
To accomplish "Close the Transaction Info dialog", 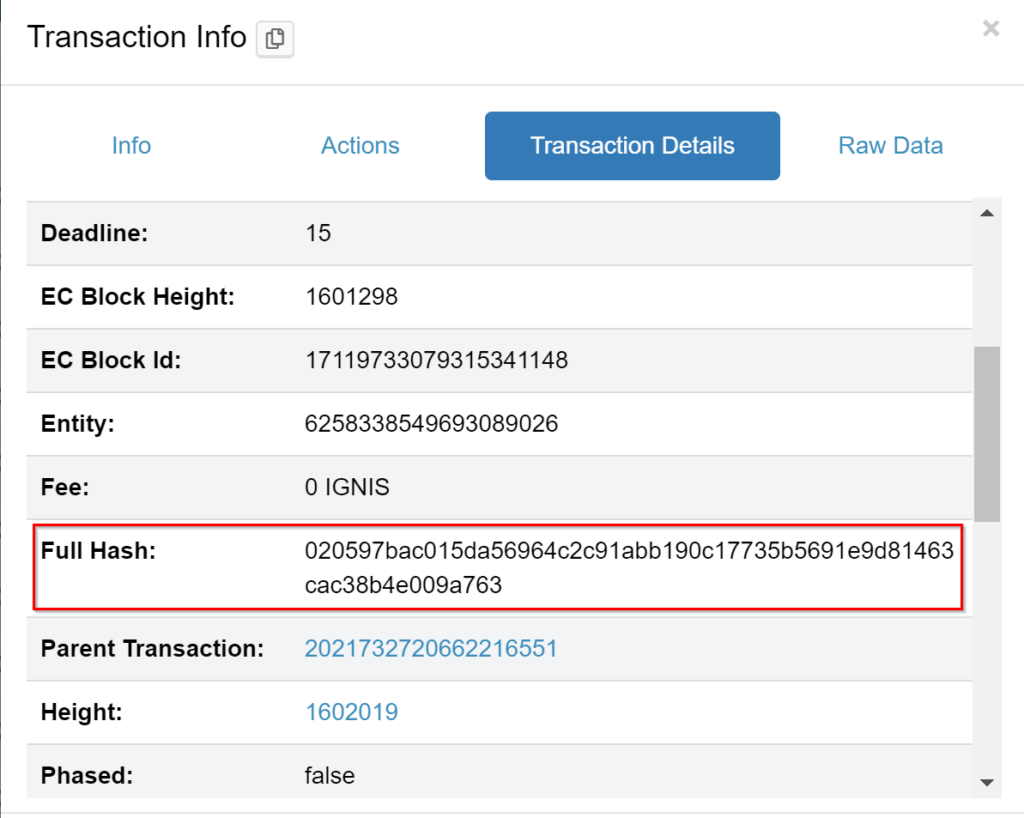I will pyautogui.click(x=991, y=29).
